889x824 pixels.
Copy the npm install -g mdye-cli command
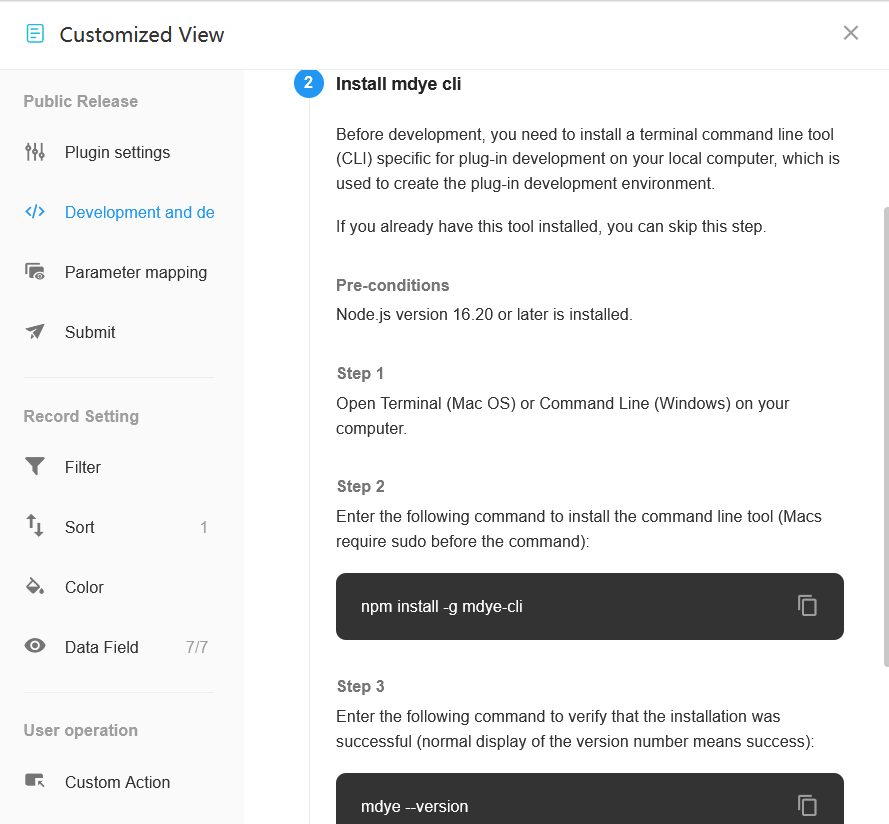tap(807, 606)
